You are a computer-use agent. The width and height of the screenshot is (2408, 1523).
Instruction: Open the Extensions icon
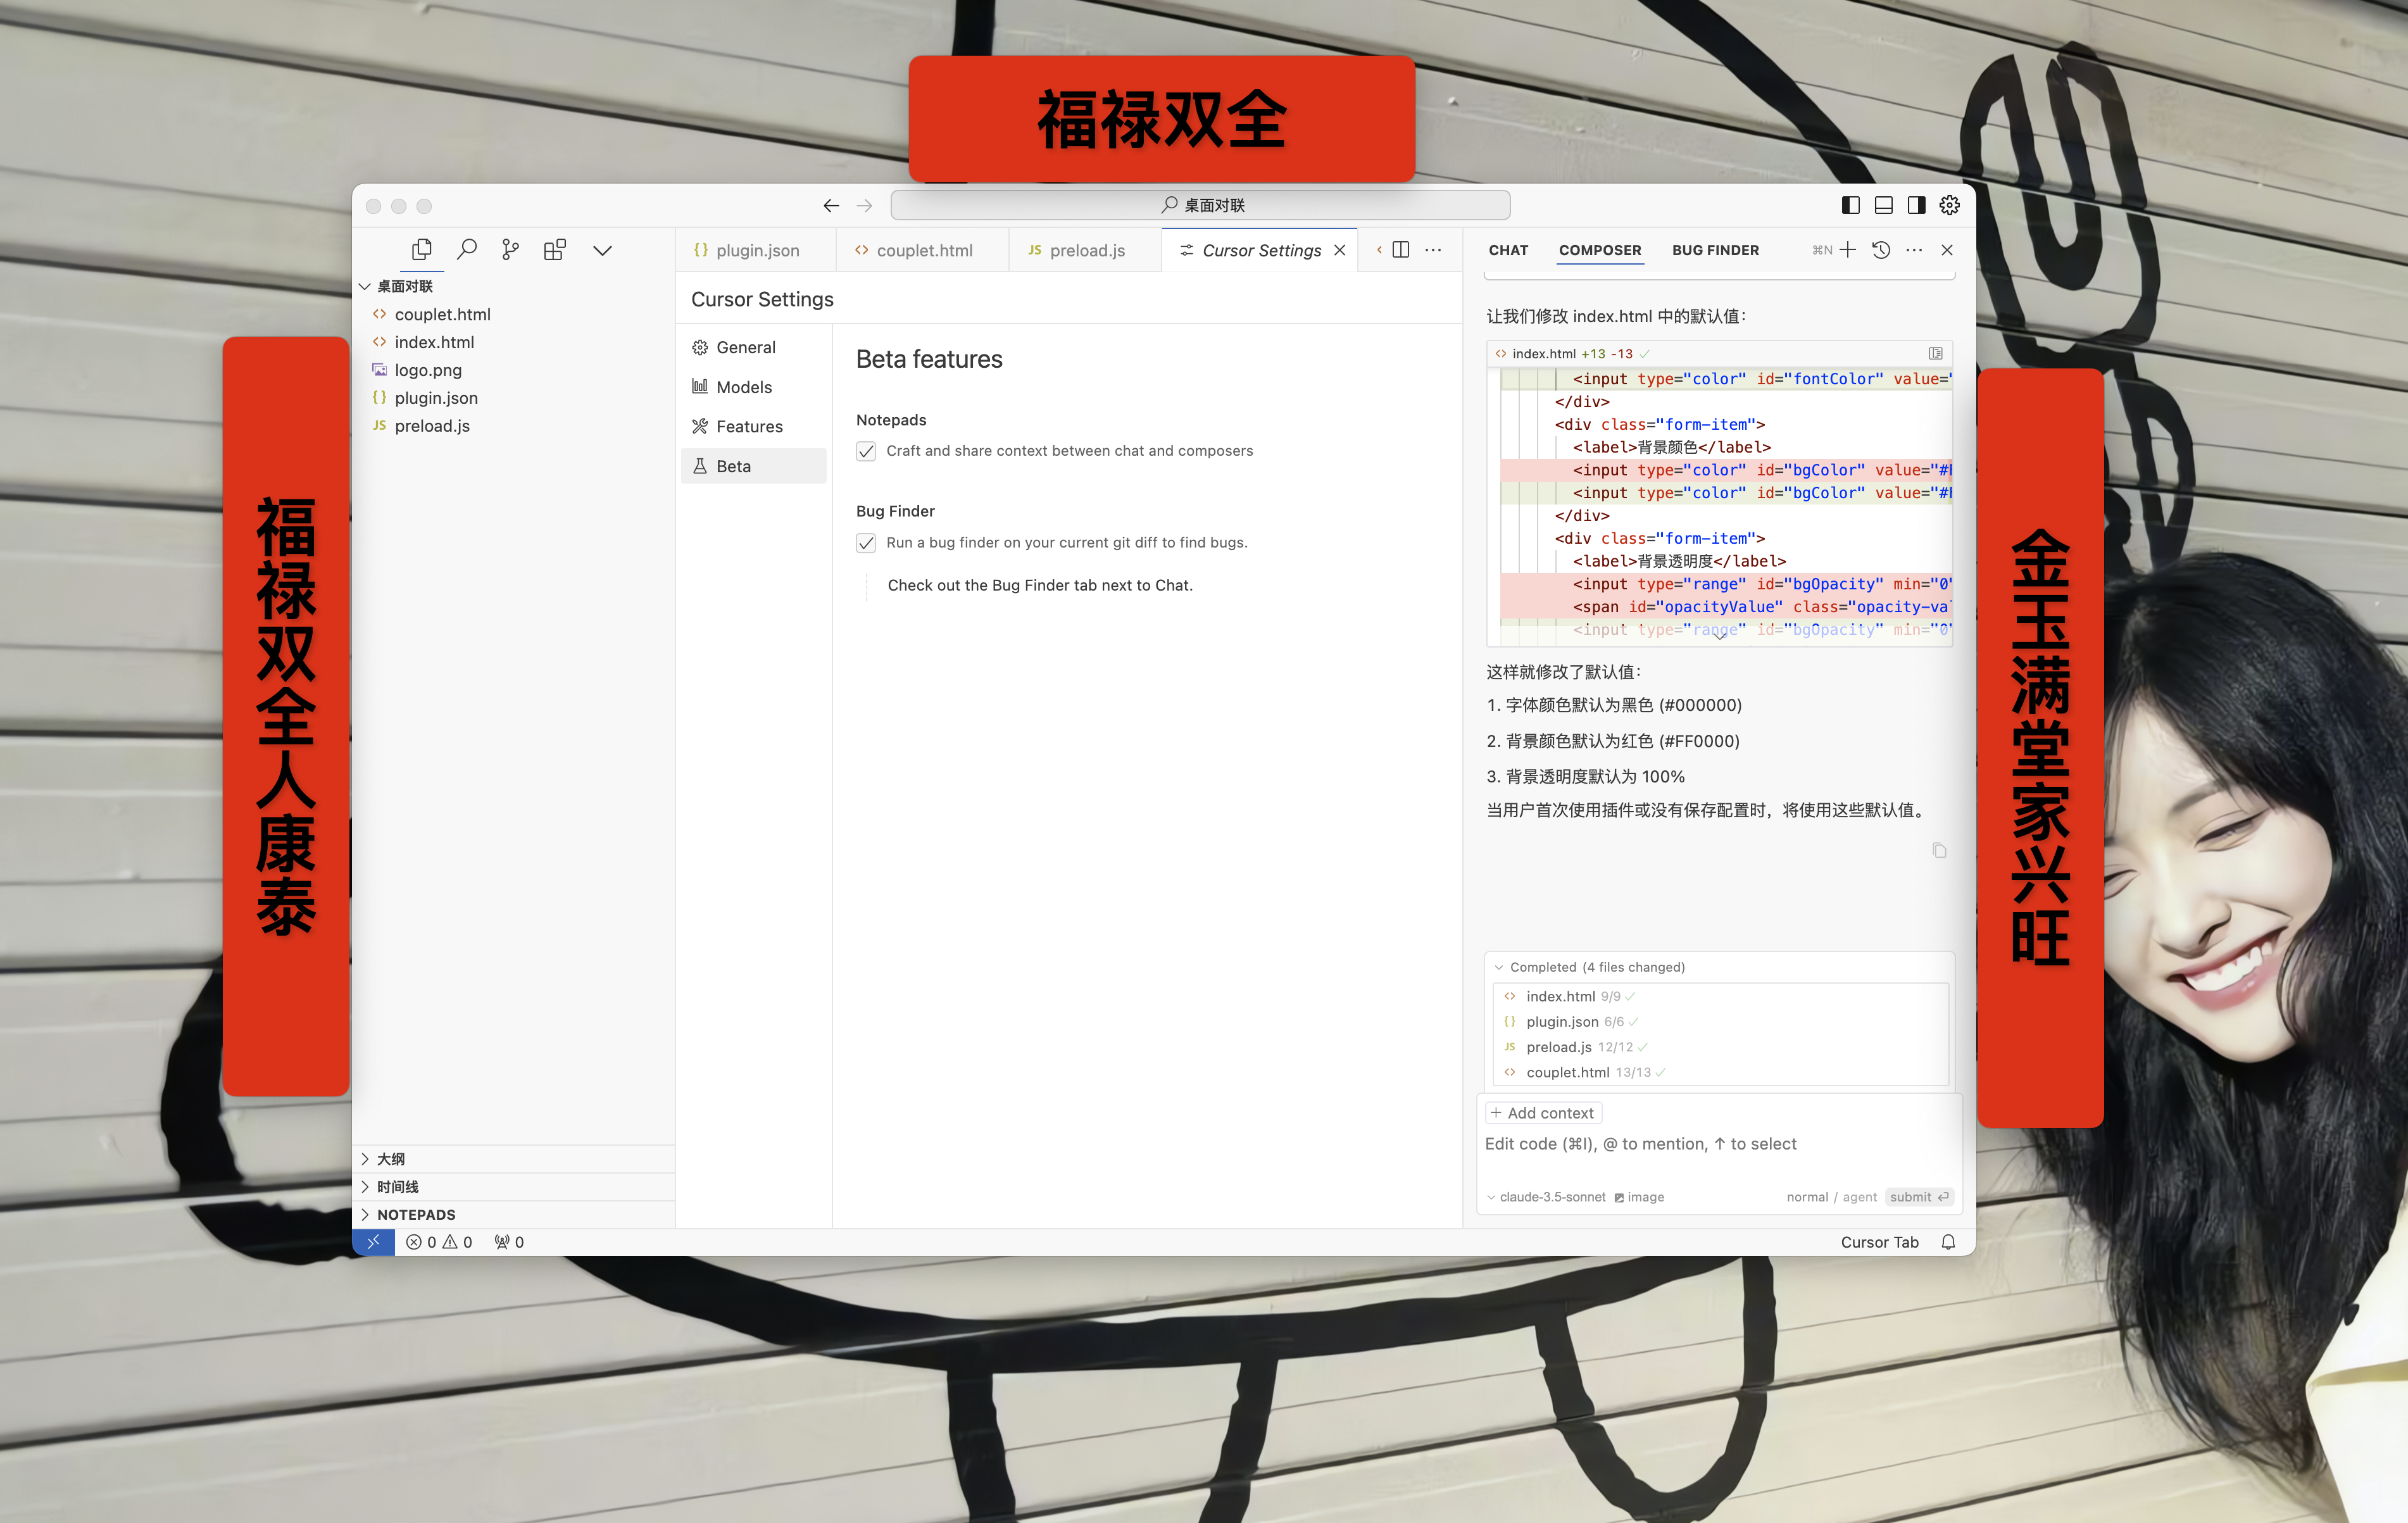555,250
